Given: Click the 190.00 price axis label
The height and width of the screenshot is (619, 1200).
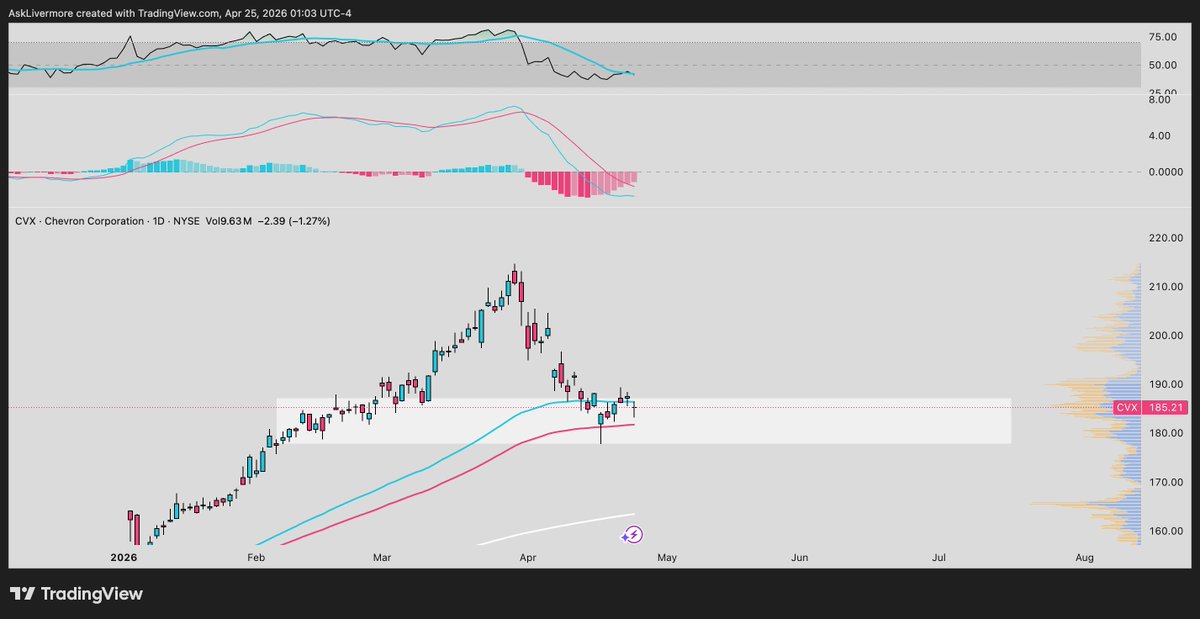Looking at the screenshot, I should coord(1165,385).
